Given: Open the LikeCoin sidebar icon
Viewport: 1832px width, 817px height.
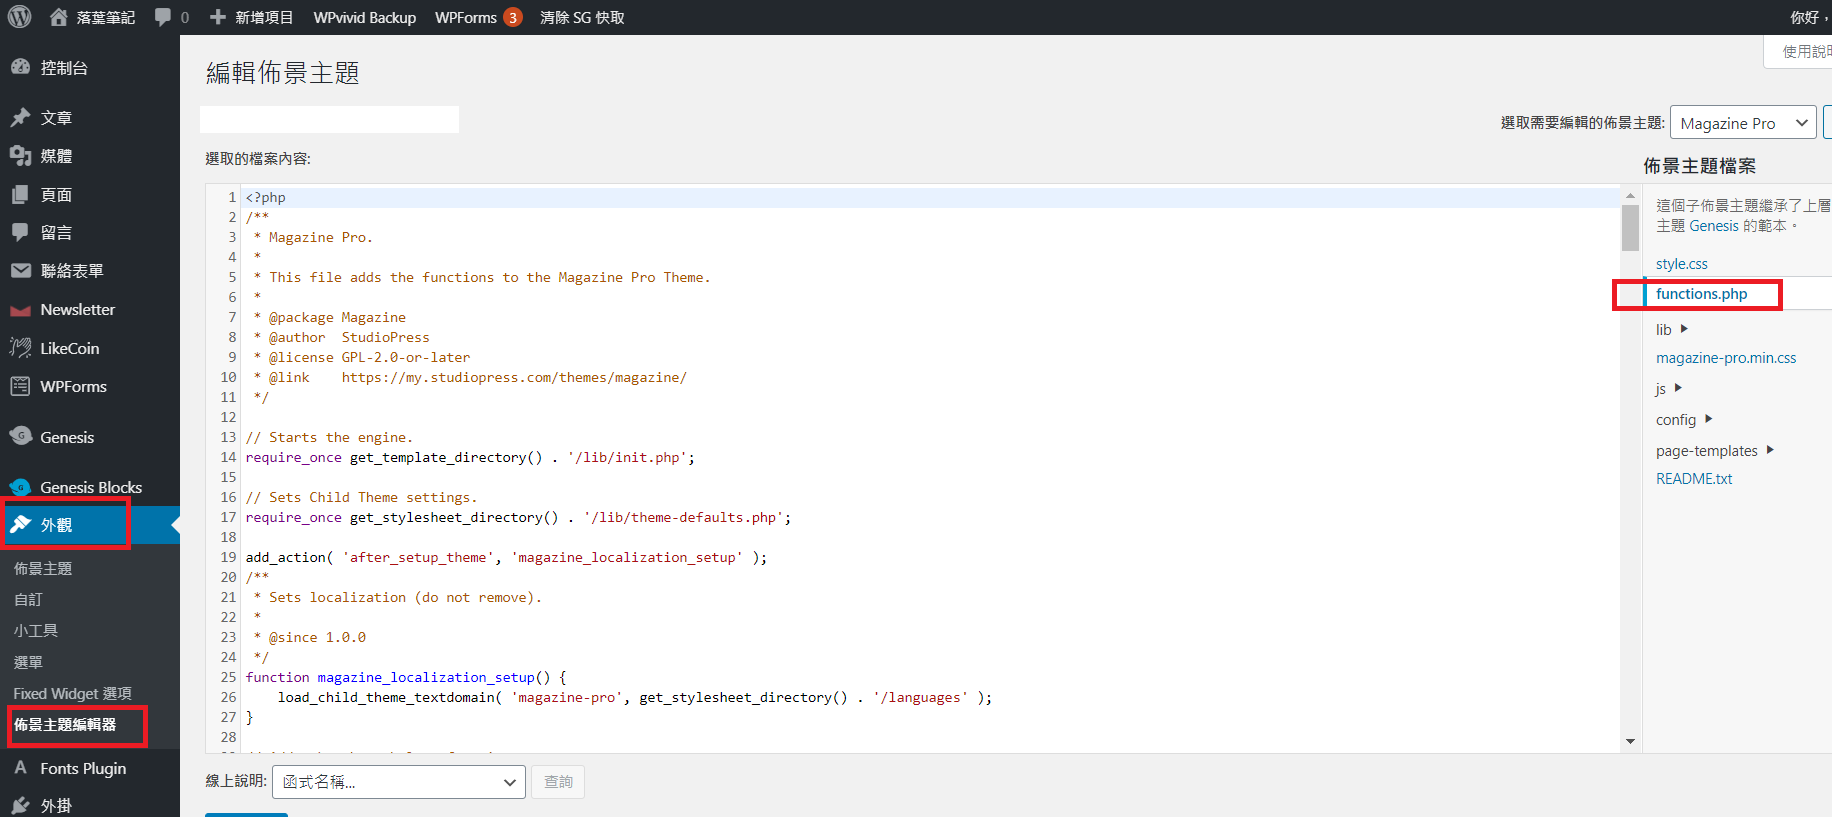Looking at the screenshot, I should 20,348.
